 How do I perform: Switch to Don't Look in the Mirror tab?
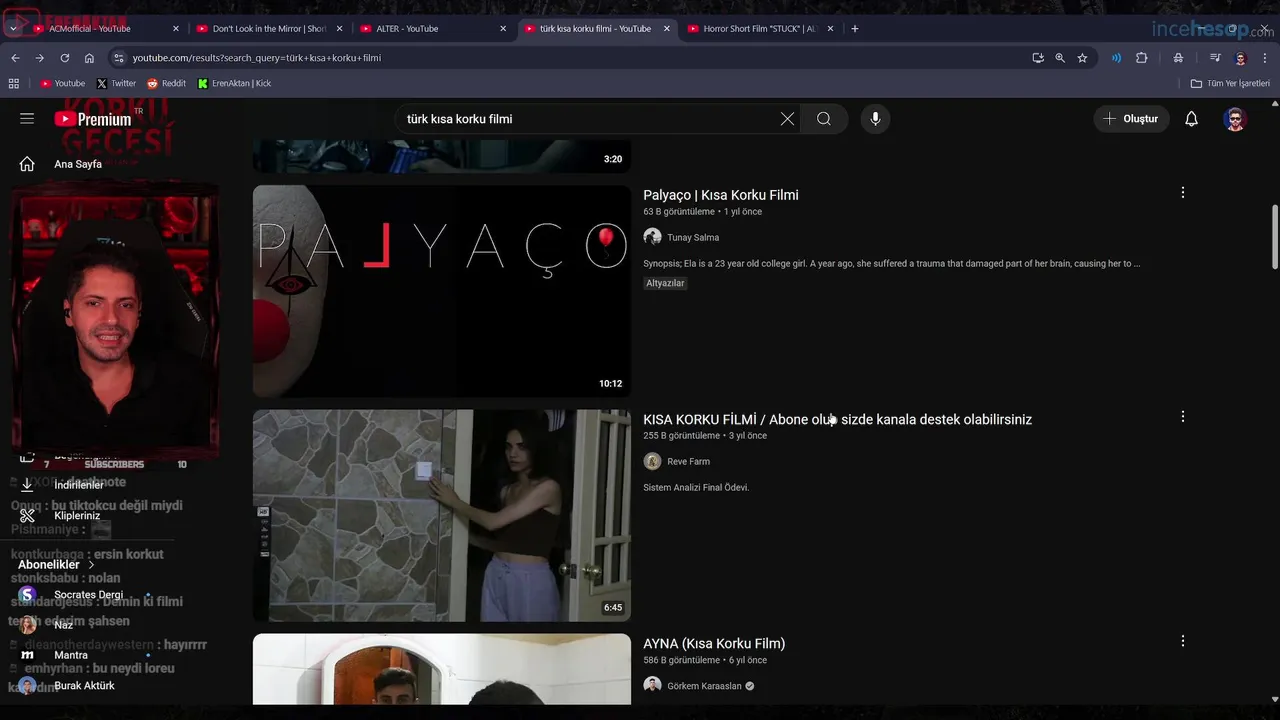pos(270,29)
